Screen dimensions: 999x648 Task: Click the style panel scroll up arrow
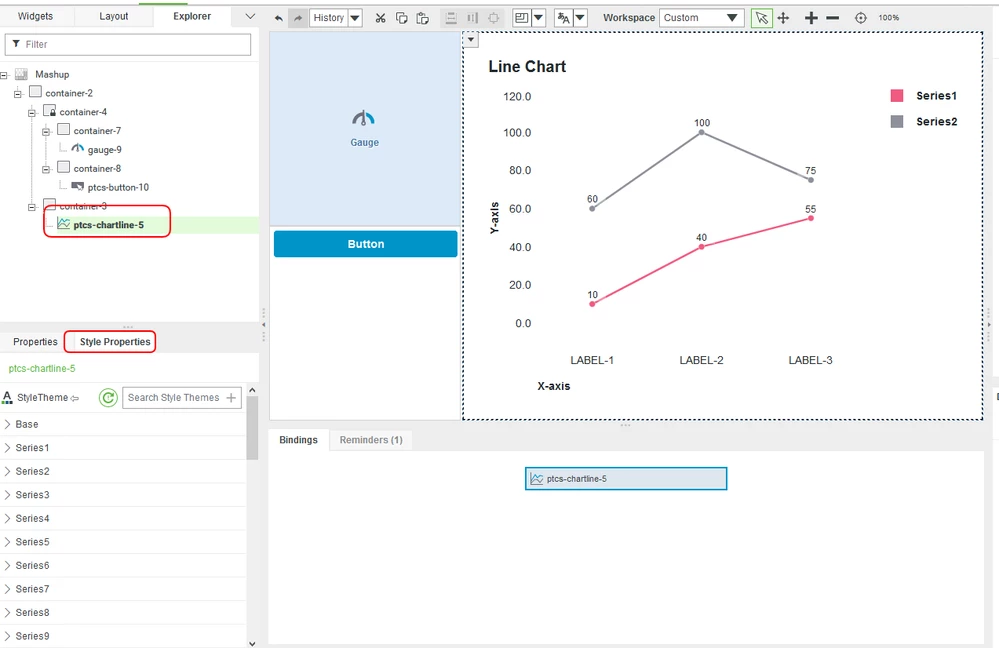[252, 390]
